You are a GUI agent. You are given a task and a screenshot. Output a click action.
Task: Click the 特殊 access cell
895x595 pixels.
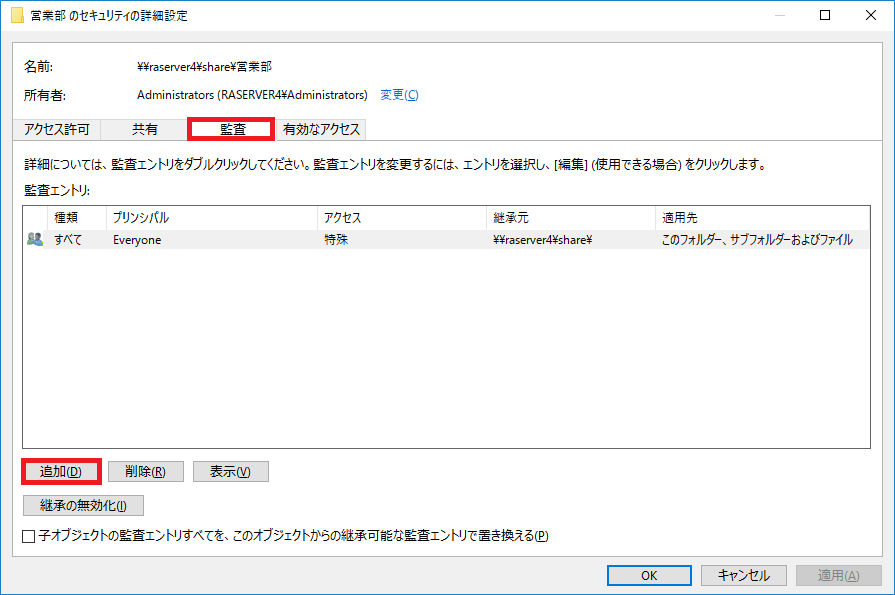pos(336,240)
